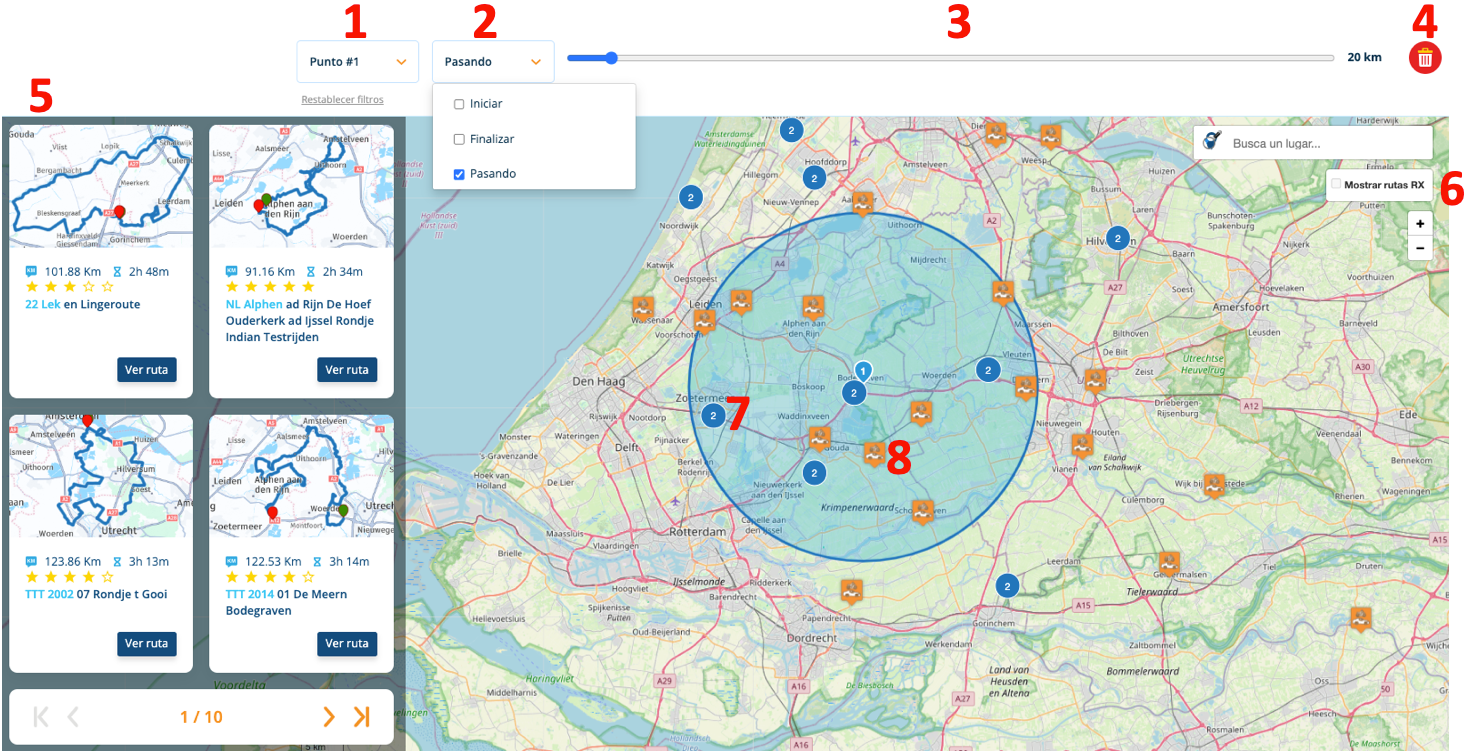
Task: Select the orange route marker near Vianen
Action: pos(1081,445)
